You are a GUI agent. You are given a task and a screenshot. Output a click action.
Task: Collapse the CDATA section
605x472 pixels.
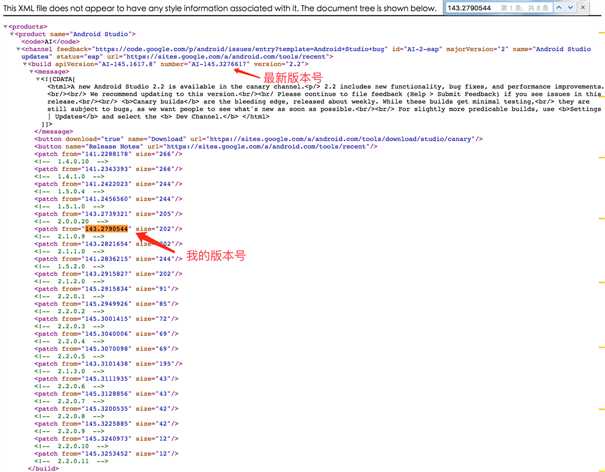click(38, 79)
